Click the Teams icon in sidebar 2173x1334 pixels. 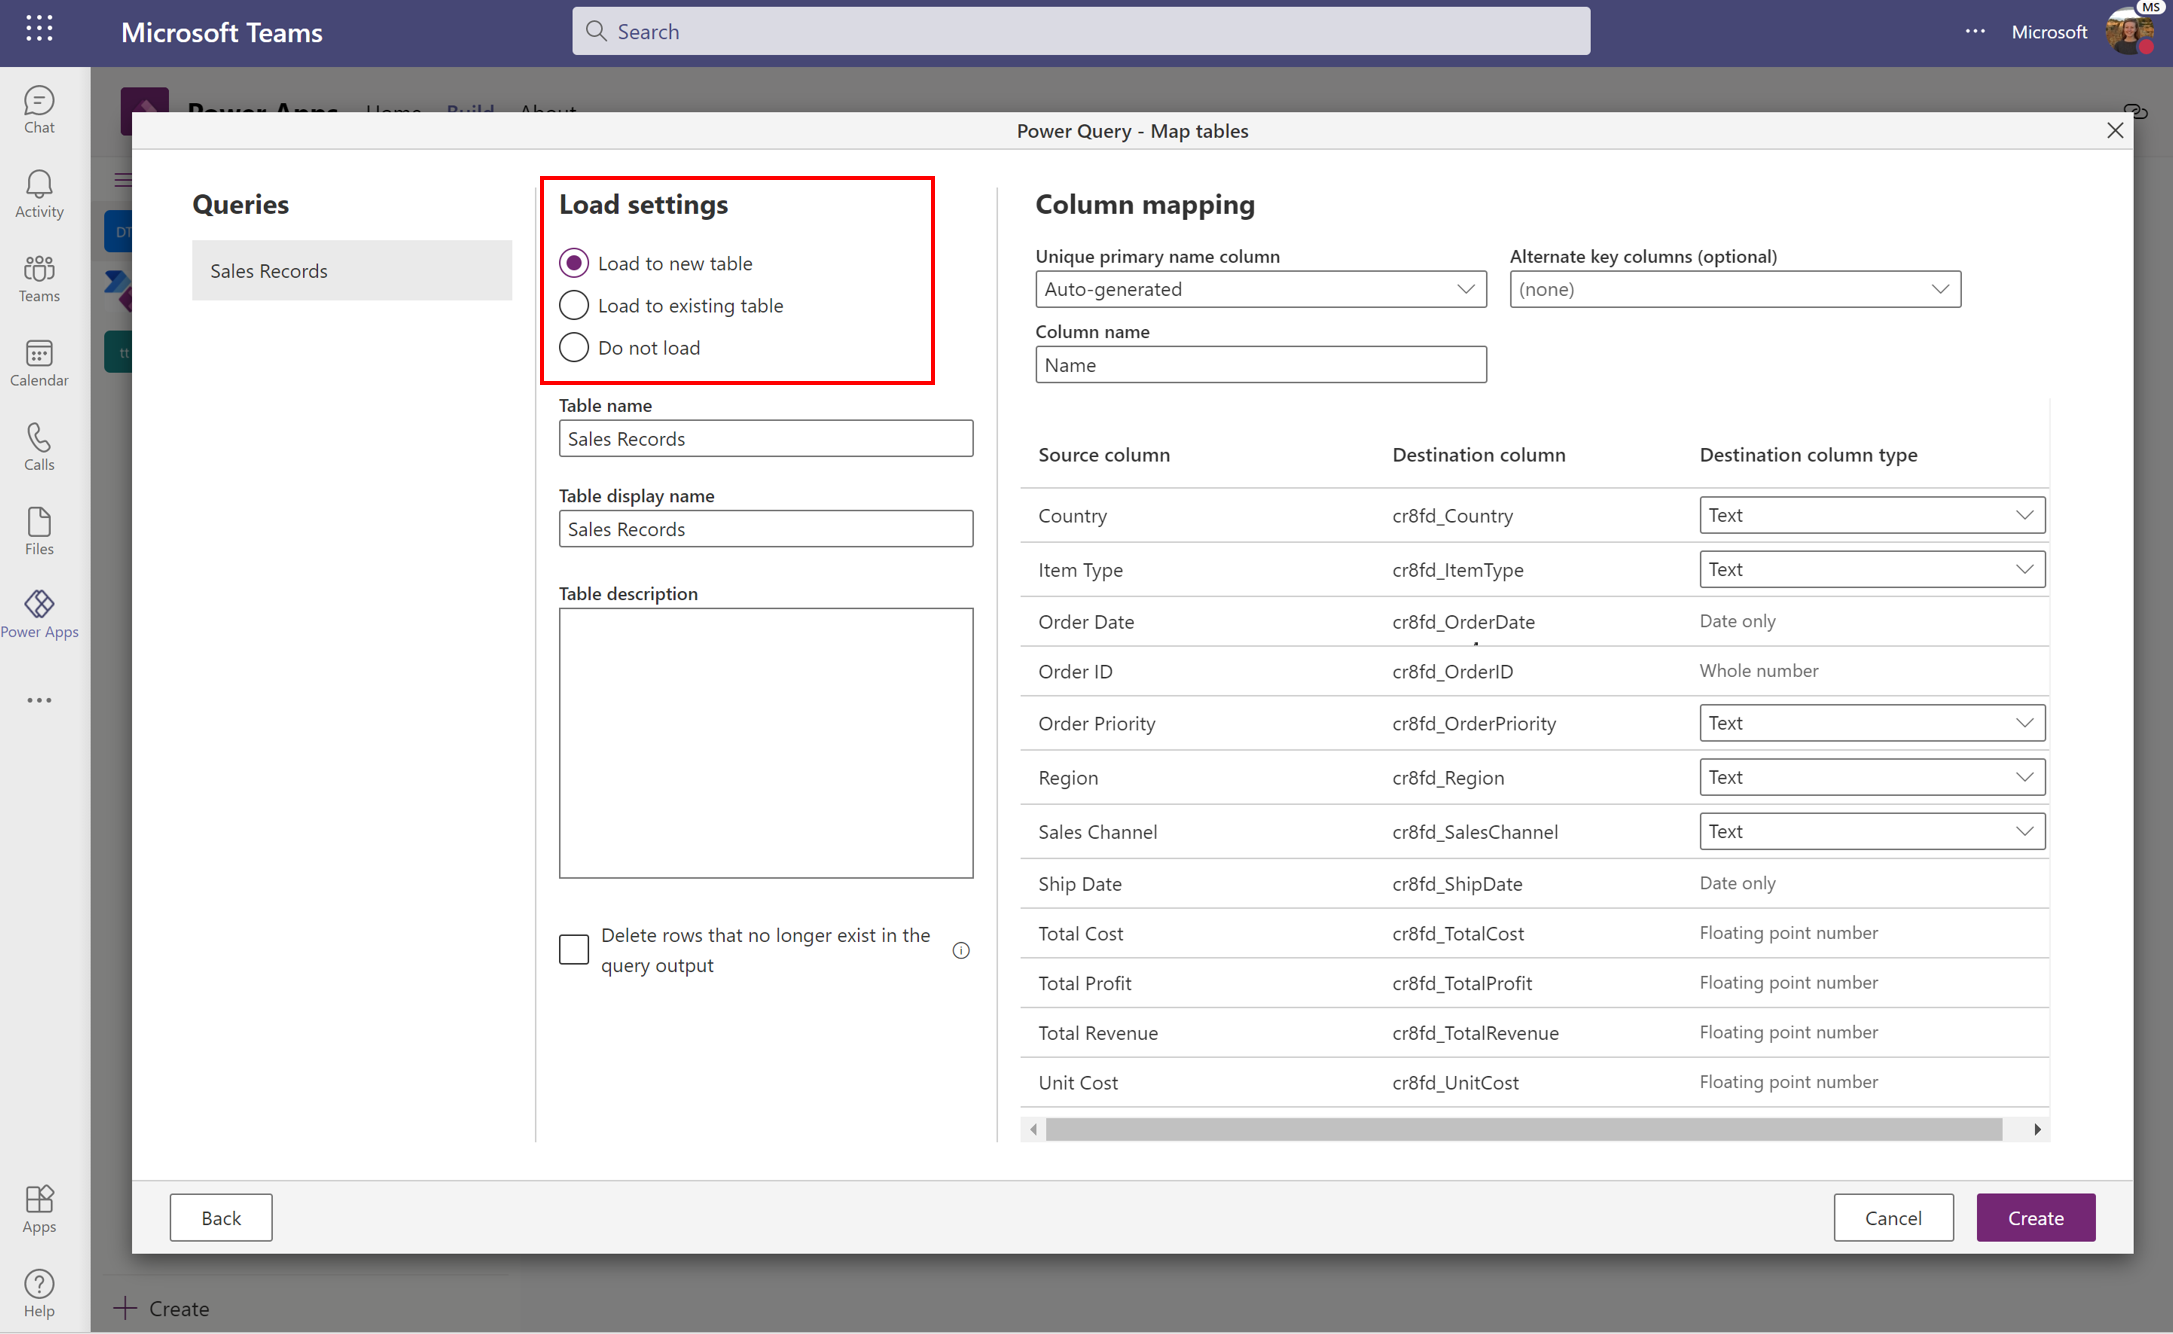[x=40, y=270]
